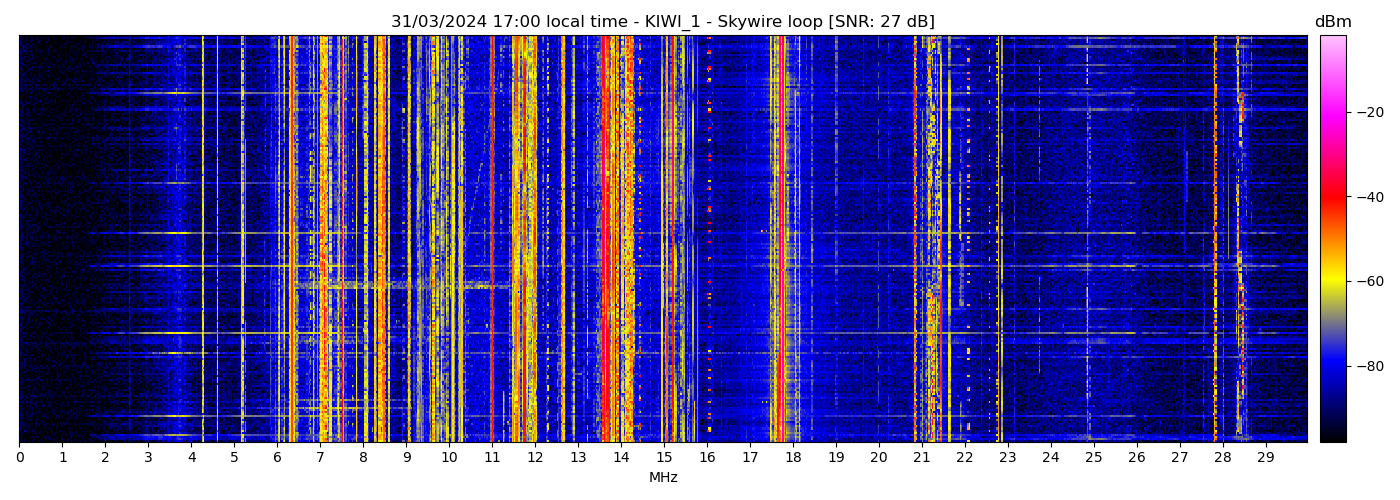This screenshot has height=500, width=1400.
Task: Click the −20 colorbar tick label
Action: pyautogui.click(x=1369, y=113)
